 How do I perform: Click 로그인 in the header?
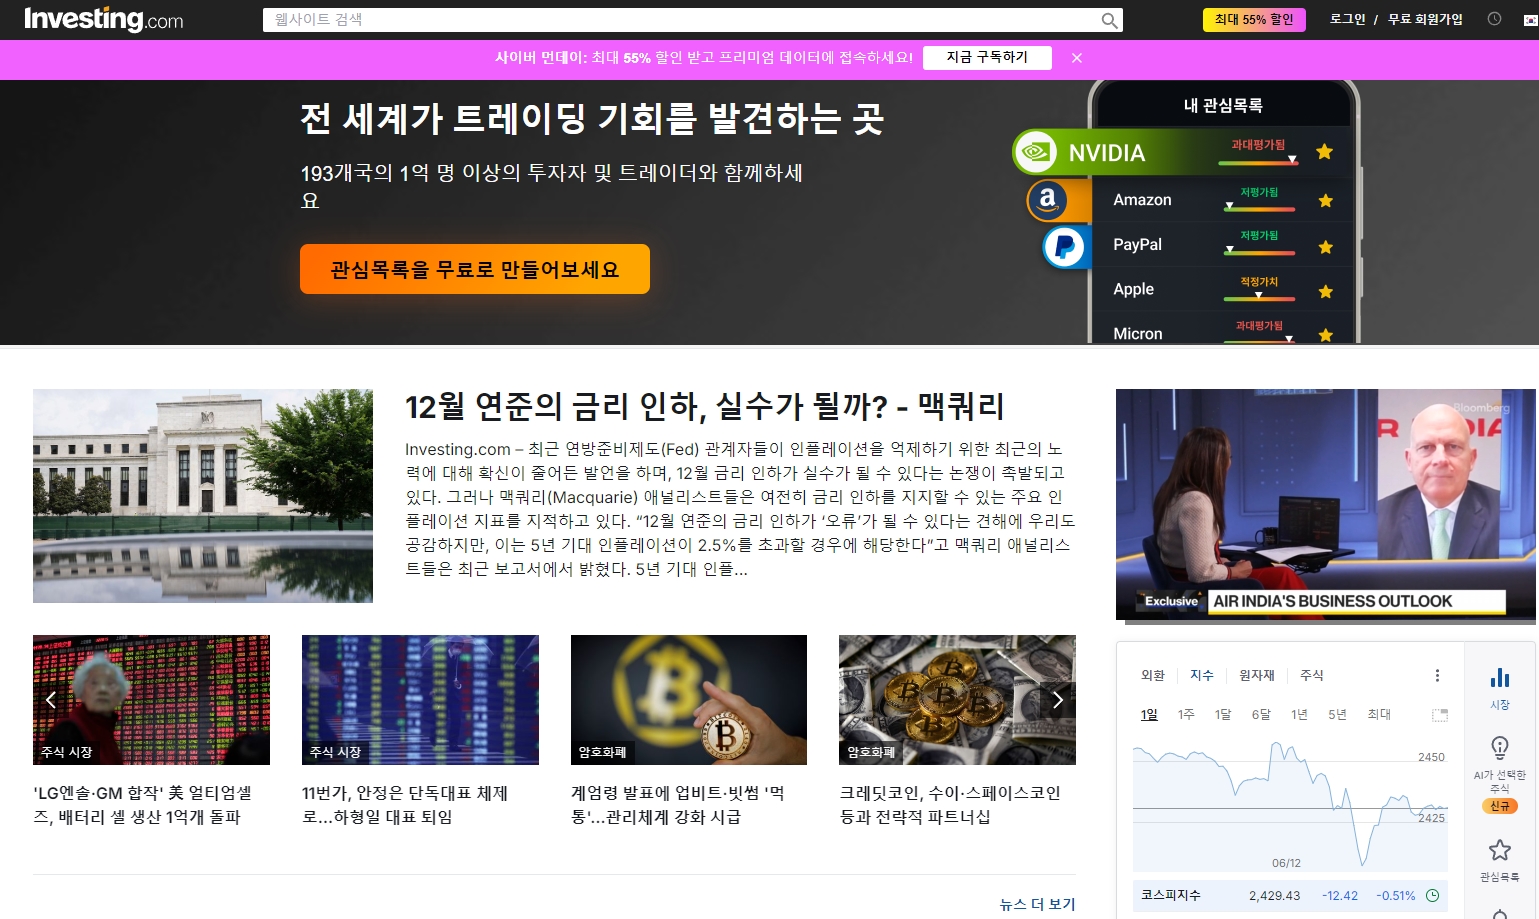click(1347, 19)
